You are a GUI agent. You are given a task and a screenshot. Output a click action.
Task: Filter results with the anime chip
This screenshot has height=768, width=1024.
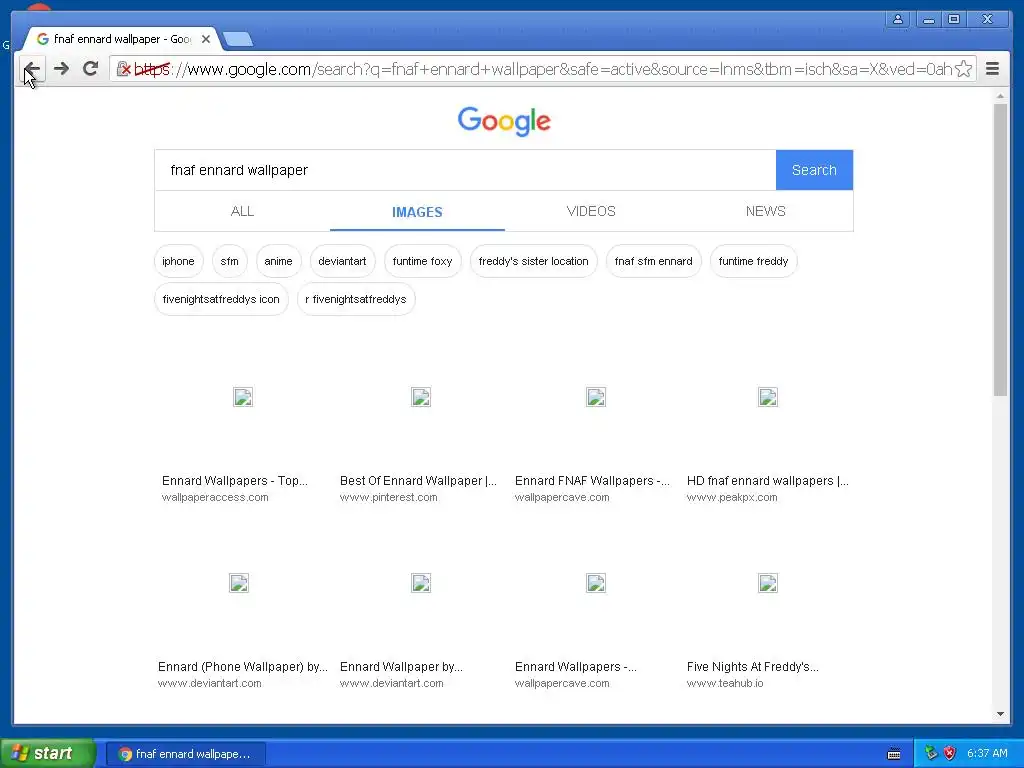click(278, 261)
